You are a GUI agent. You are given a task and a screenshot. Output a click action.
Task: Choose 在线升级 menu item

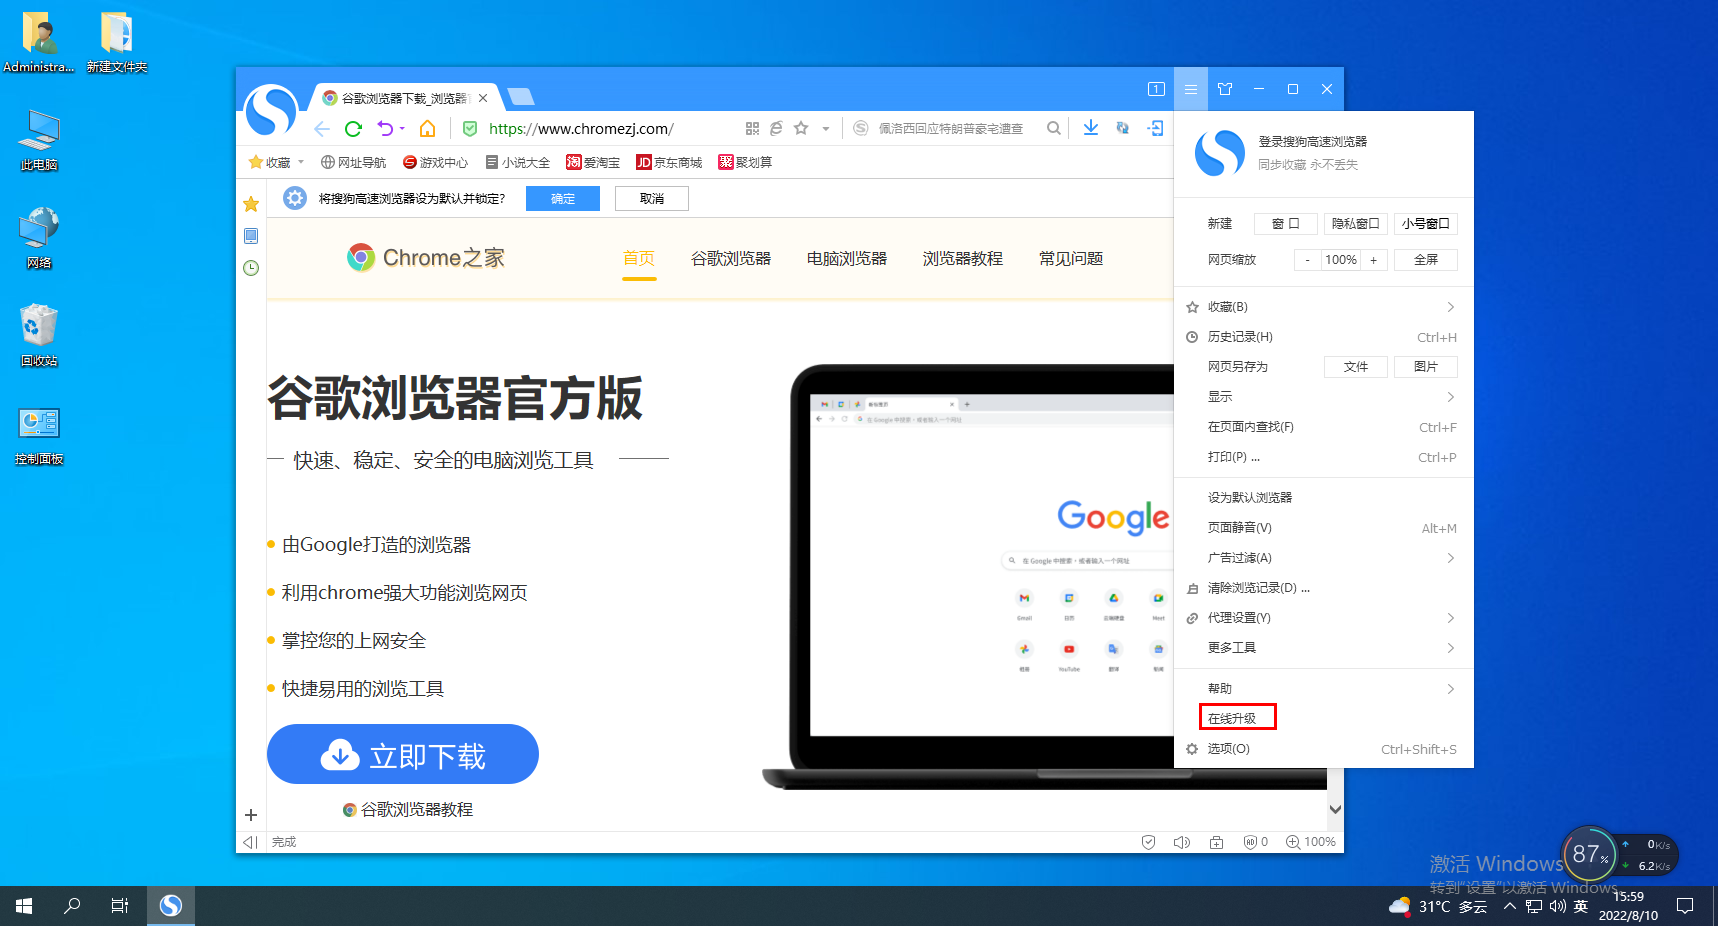(1324, 718)
